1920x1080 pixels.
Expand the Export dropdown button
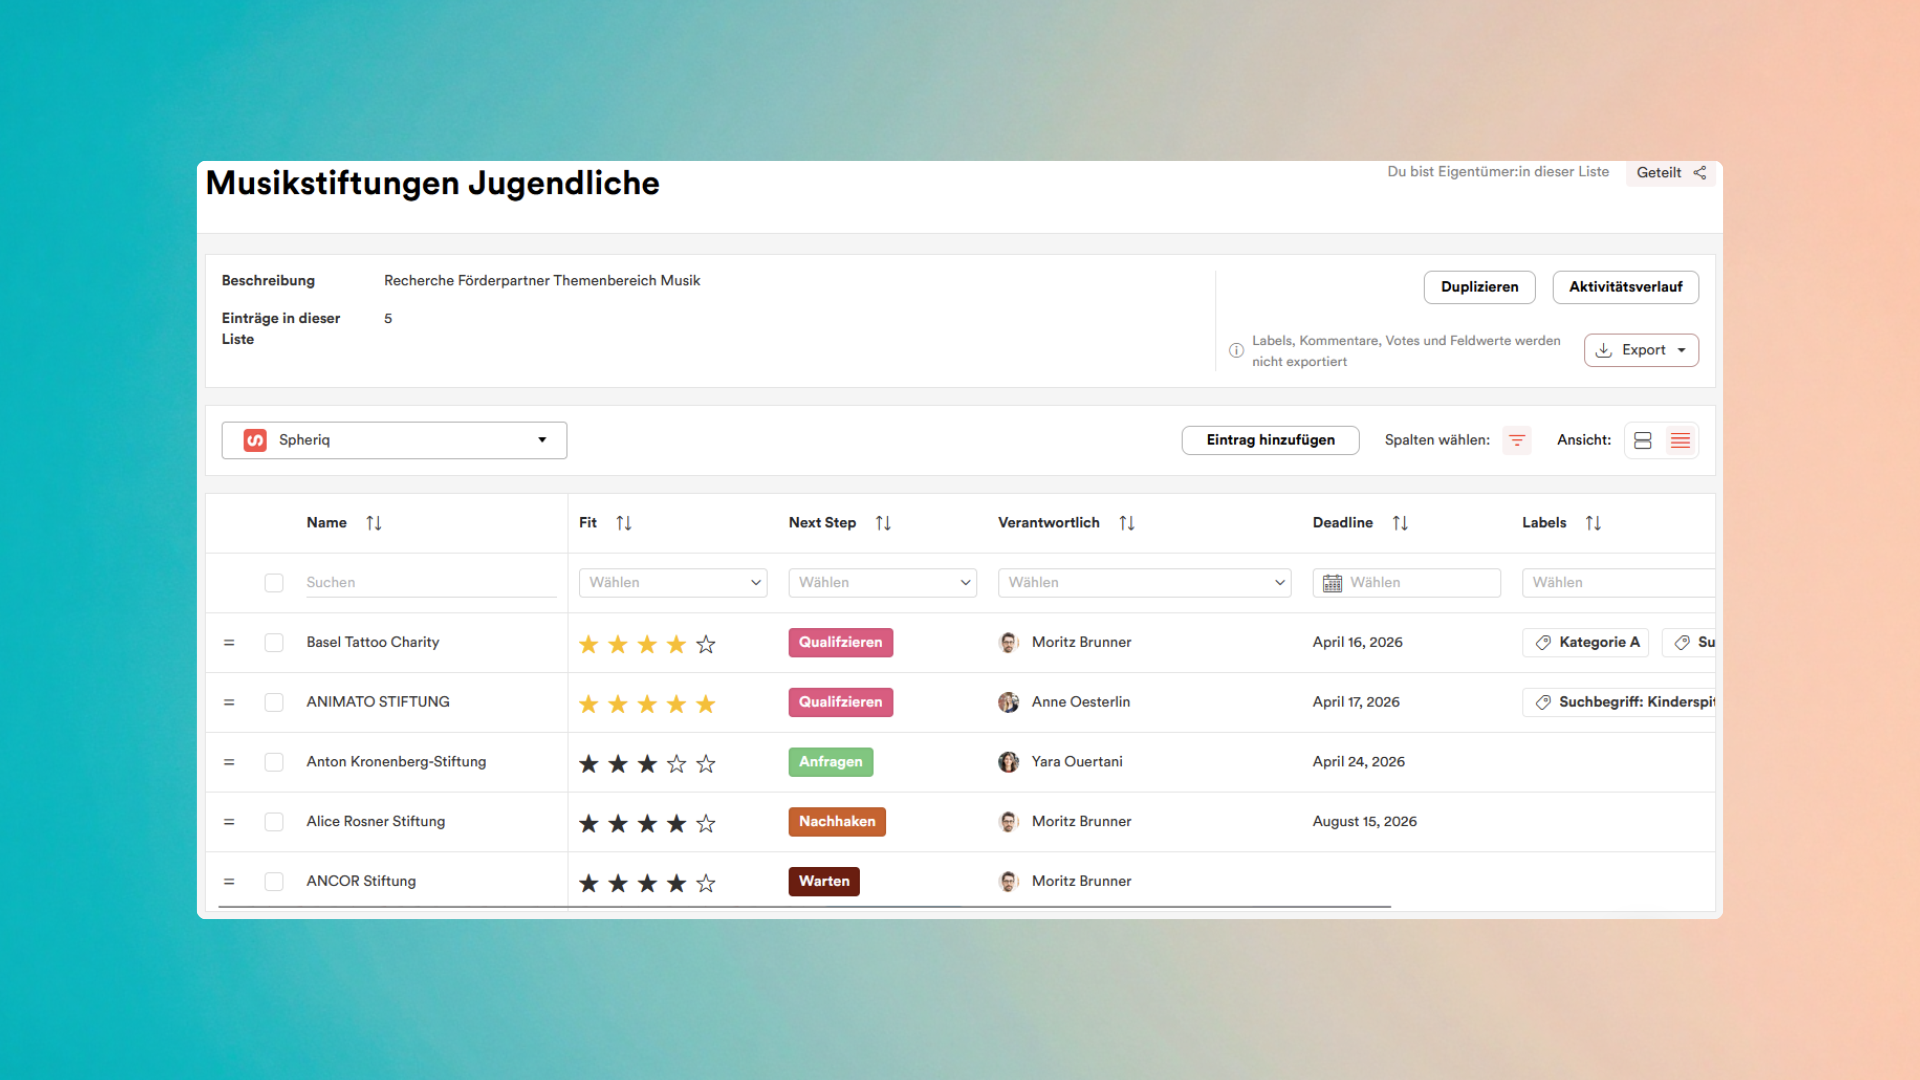click(1641, 350)
